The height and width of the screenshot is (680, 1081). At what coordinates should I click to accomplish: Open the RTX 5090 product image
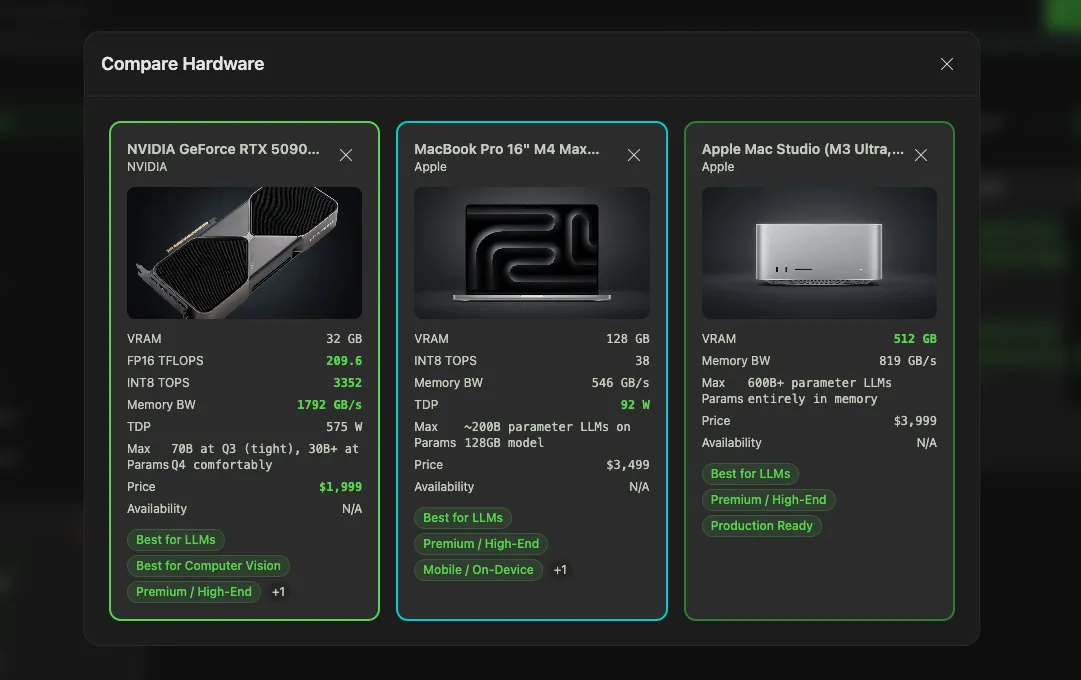point(244,252)
